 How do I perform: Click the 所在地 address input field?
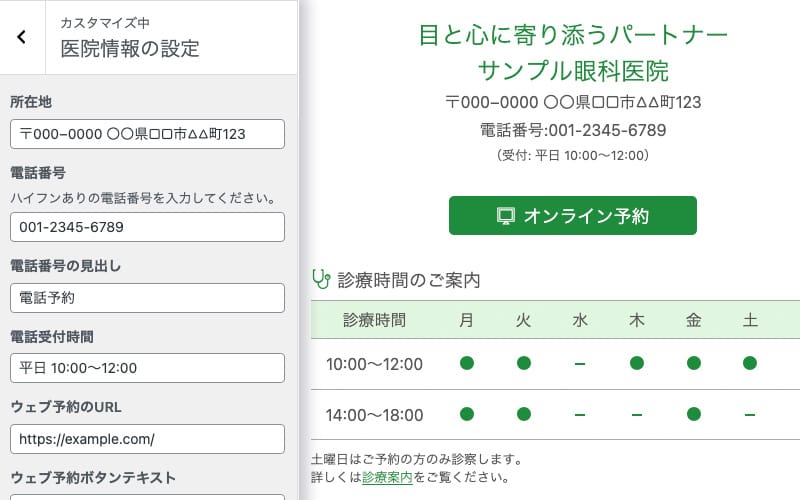[x=147, y=134]
